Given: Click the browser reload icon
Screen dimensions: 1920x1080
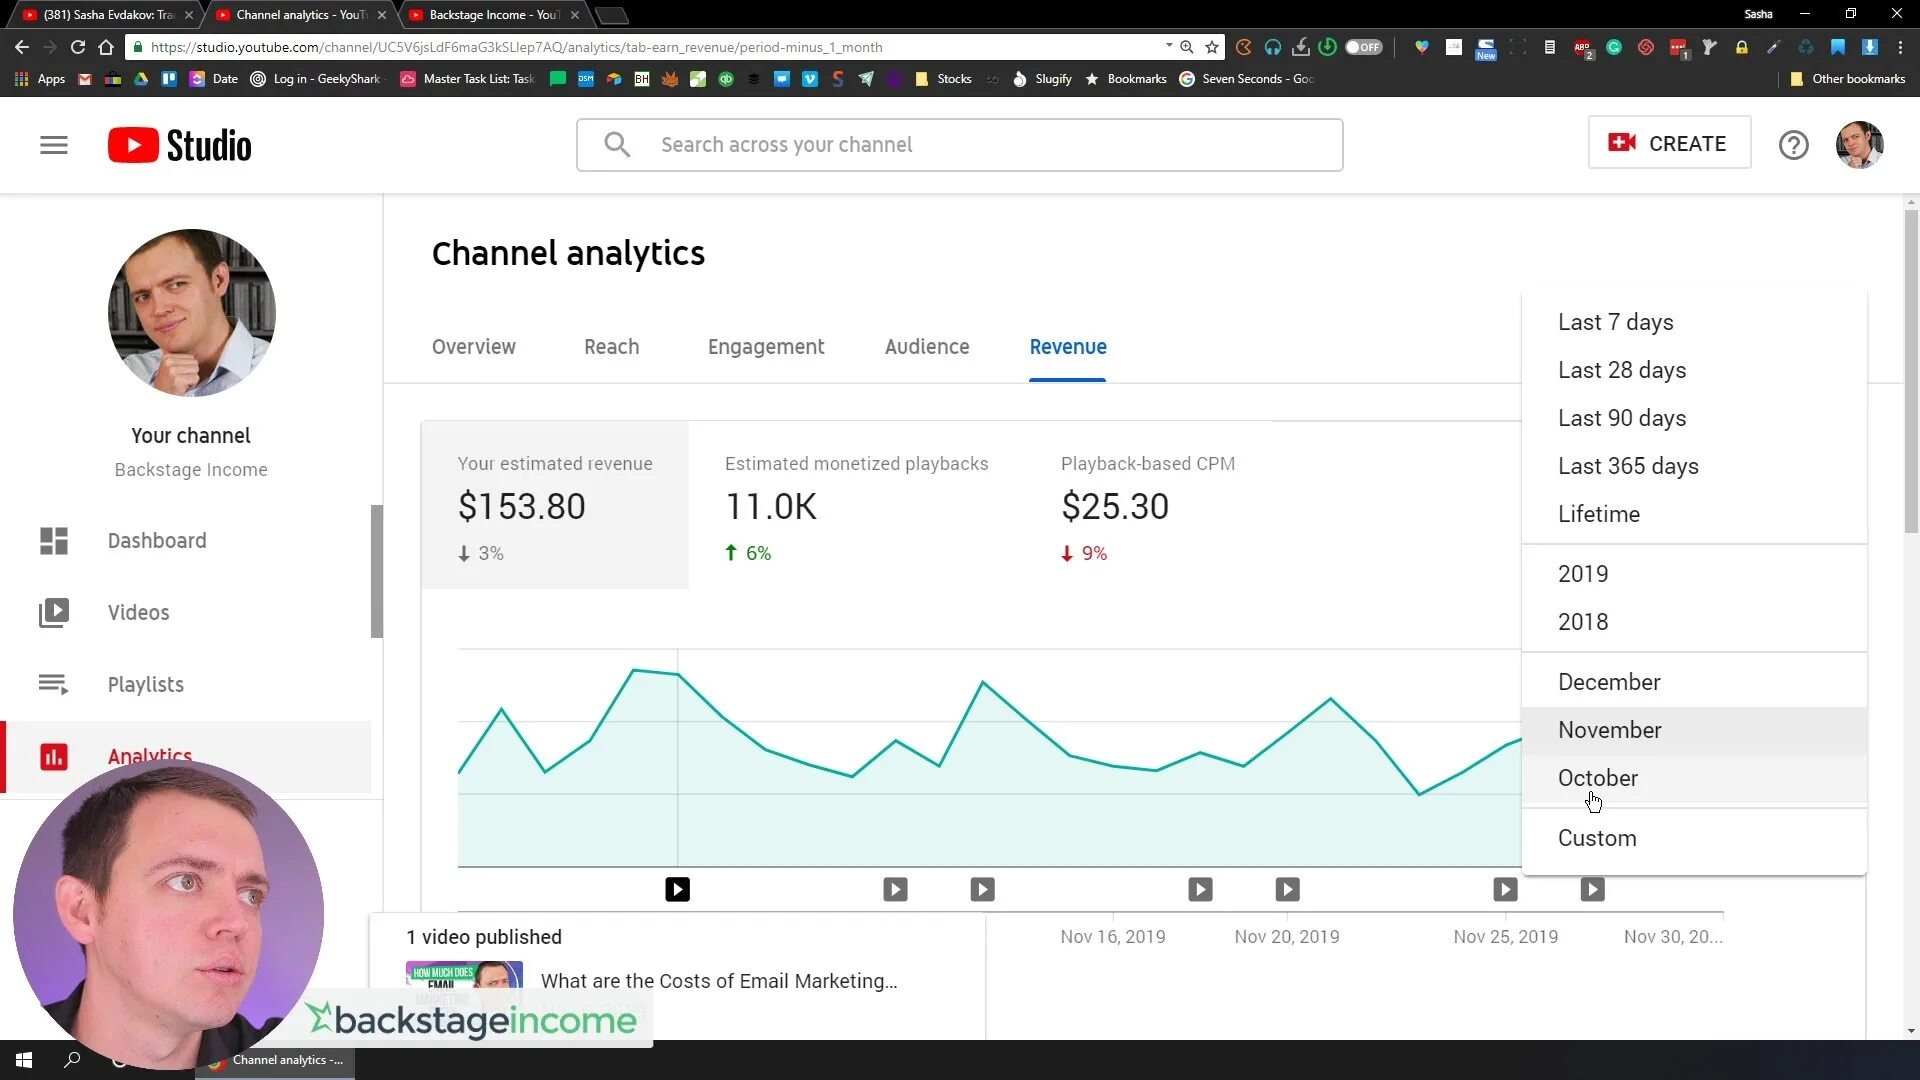Looking at the screenshot, I should (78, 47).
